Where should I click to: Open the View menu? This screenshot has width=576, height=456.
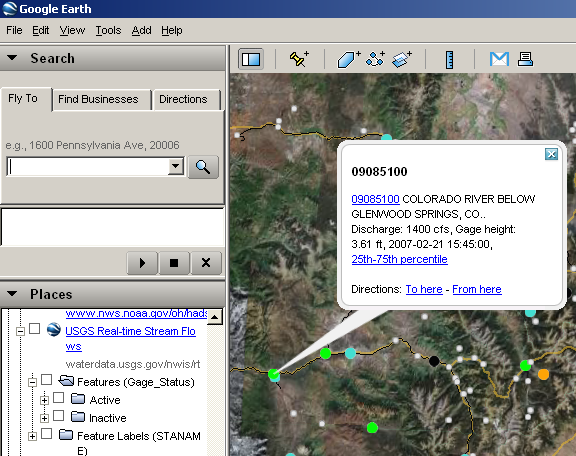[x=72, y=30]
